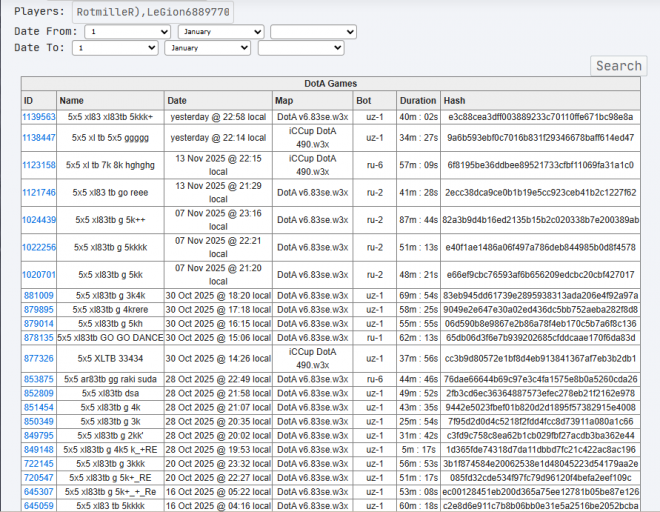Open the Date From day dropdown
The image size is (660, 512).
click(128, 32)
